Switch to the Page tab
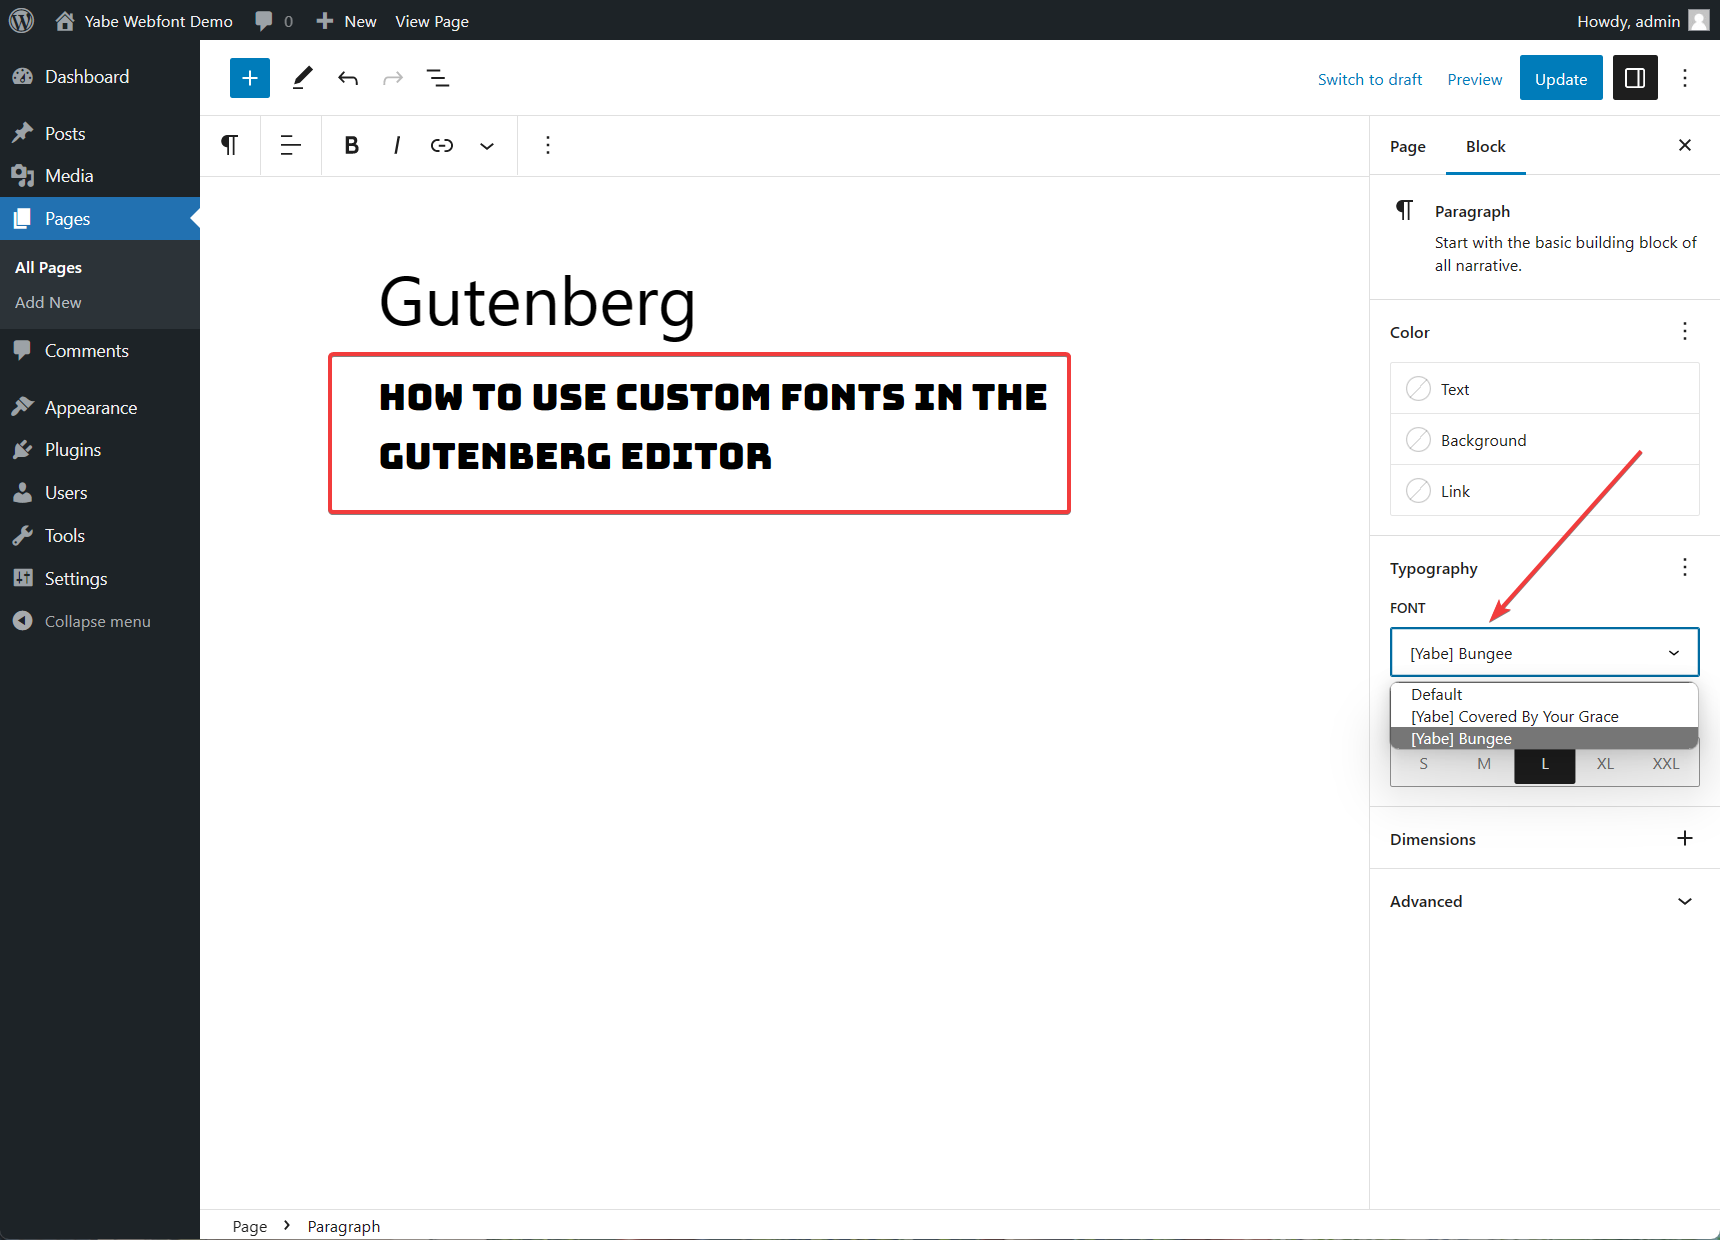 pyautogui.click(x=1407, y=146)
